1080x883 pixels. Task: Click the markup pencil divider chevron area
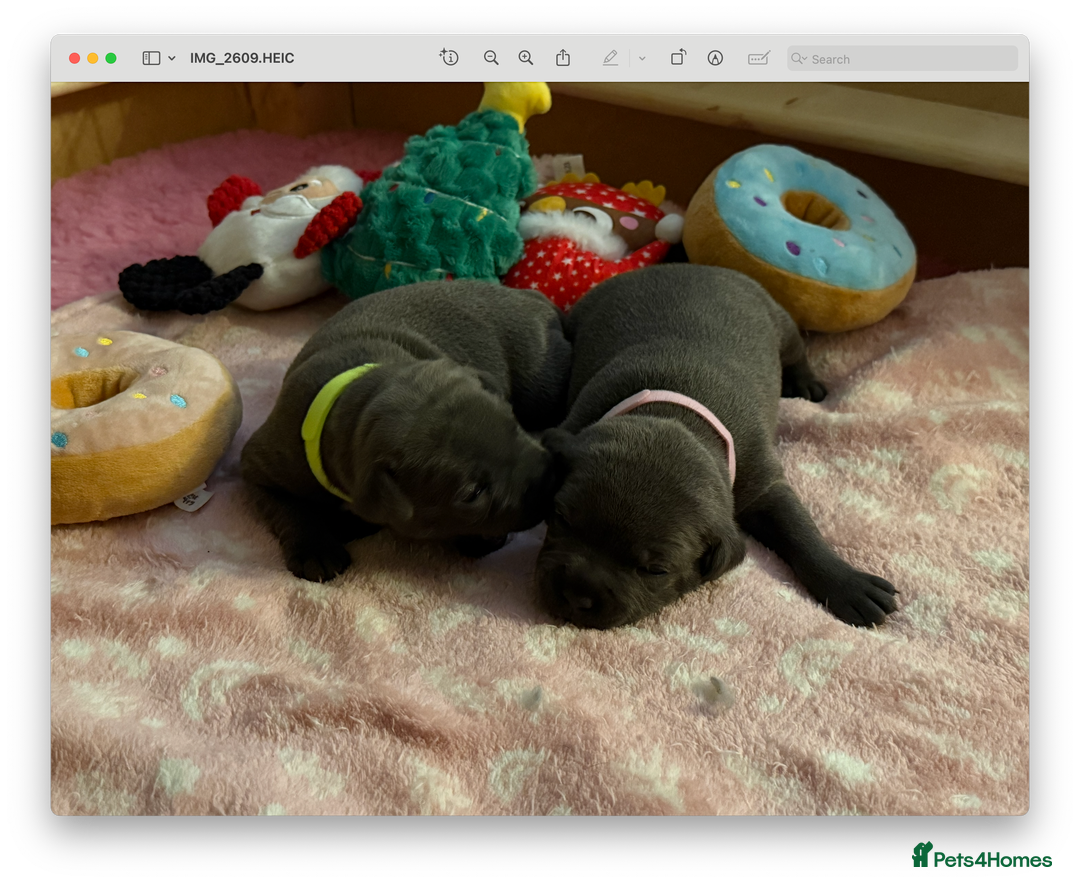[642, 58]
